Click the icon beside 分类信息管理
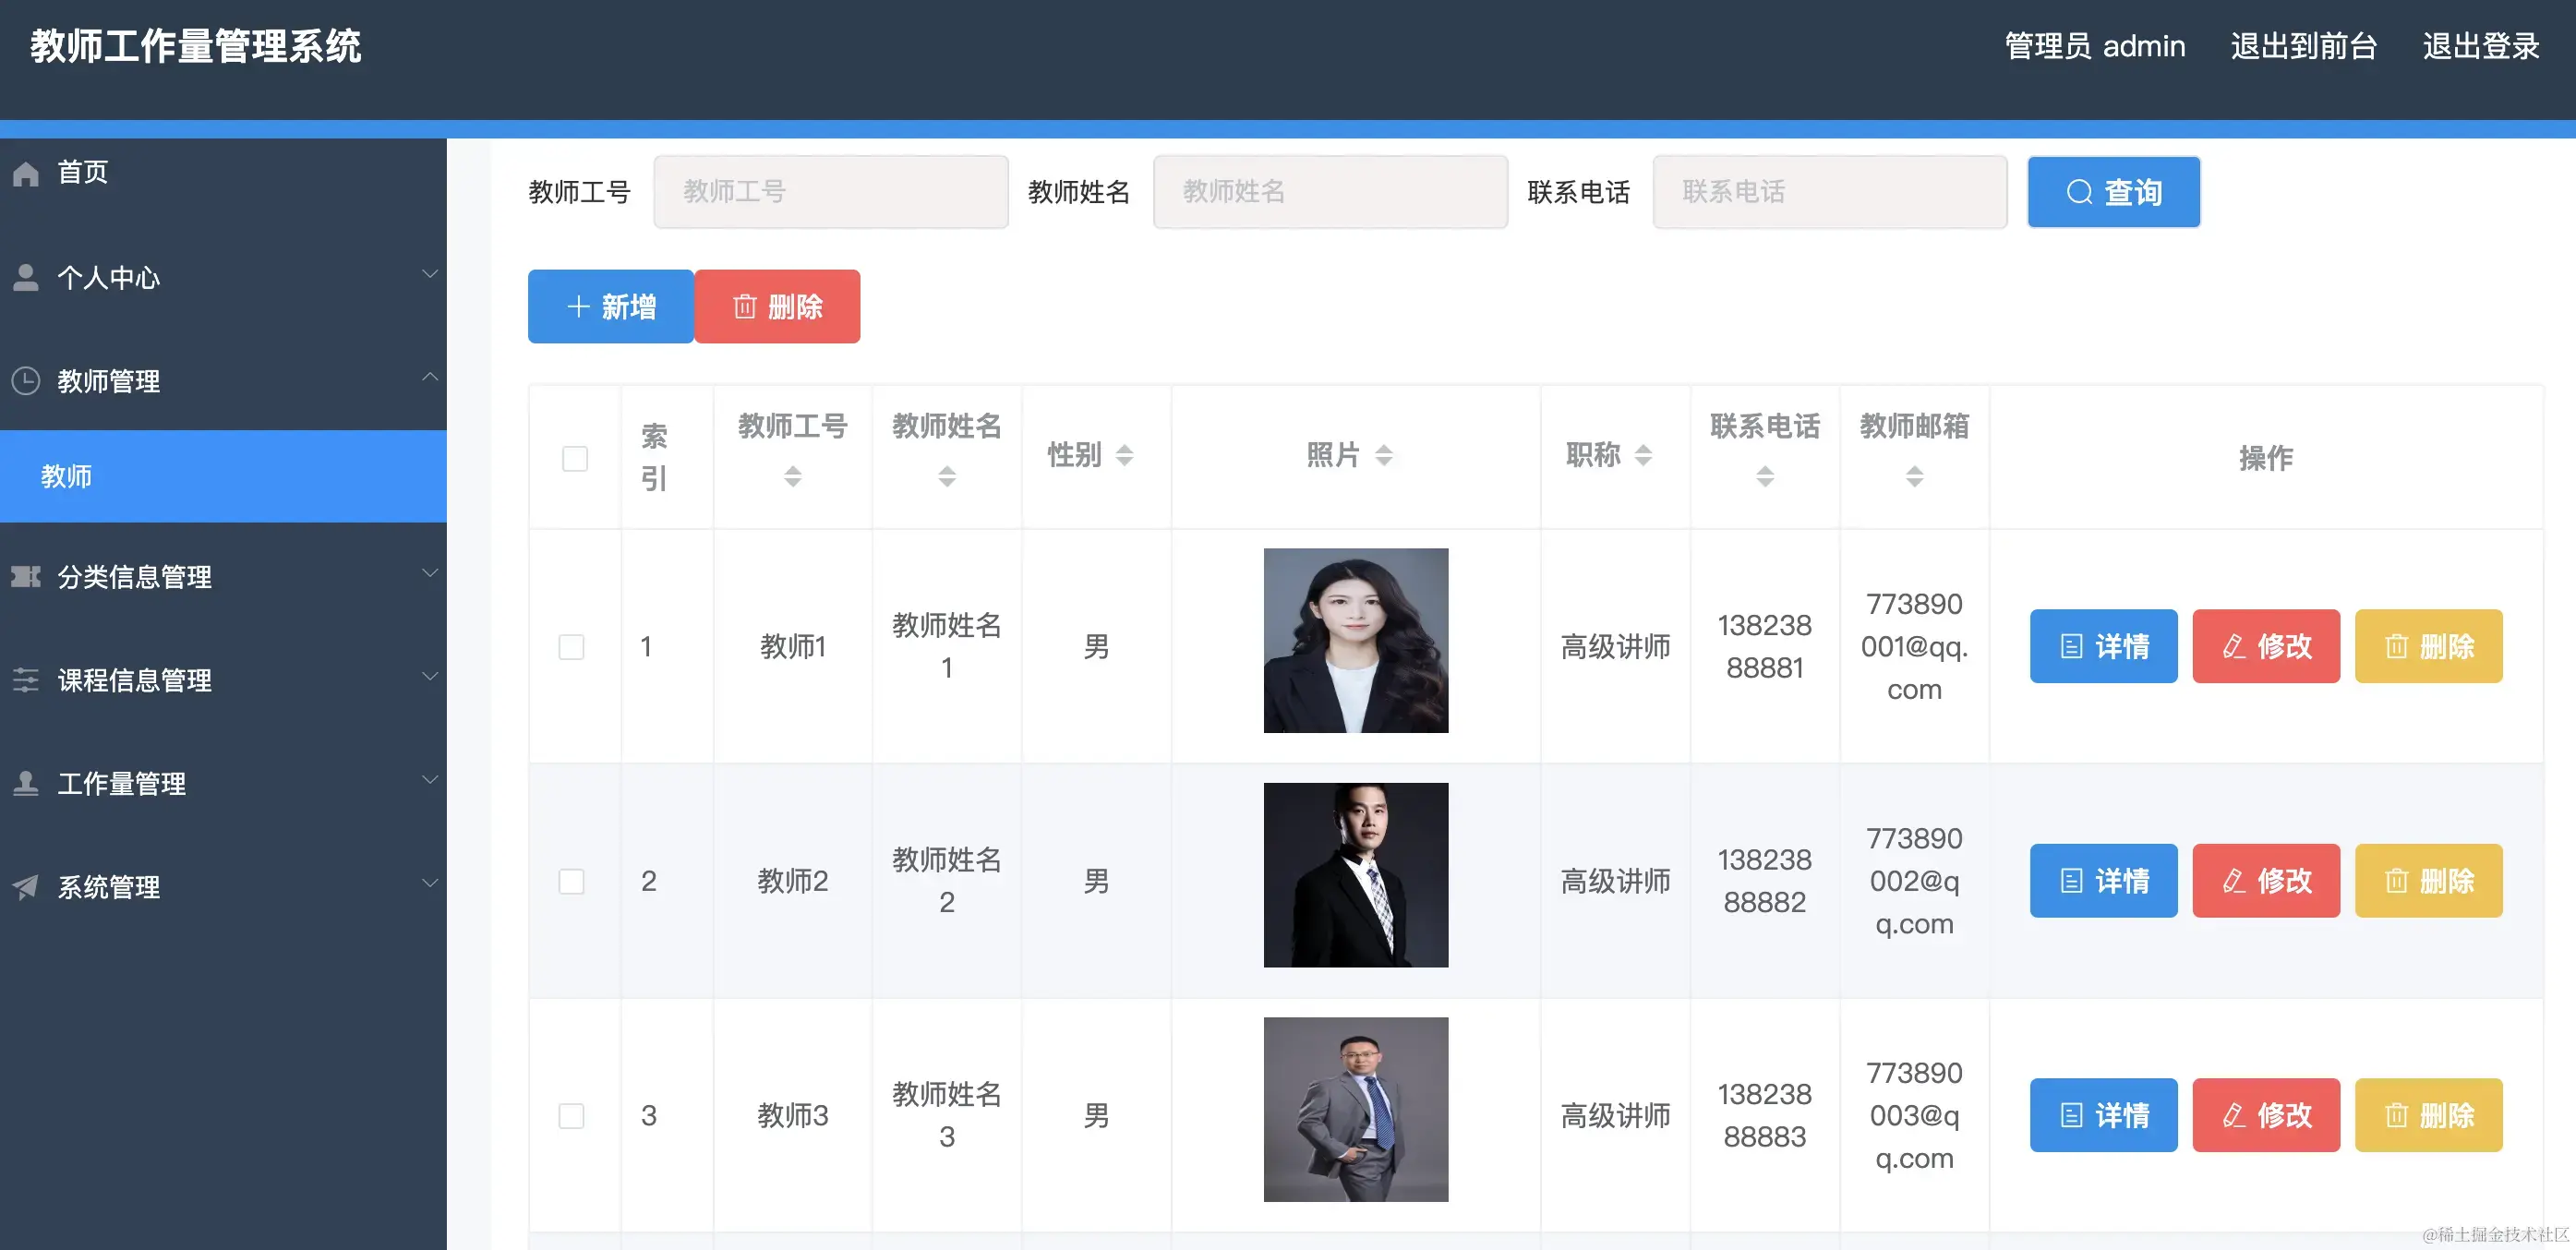Viewport: 2576px width, 1250px height. point(25,576)
